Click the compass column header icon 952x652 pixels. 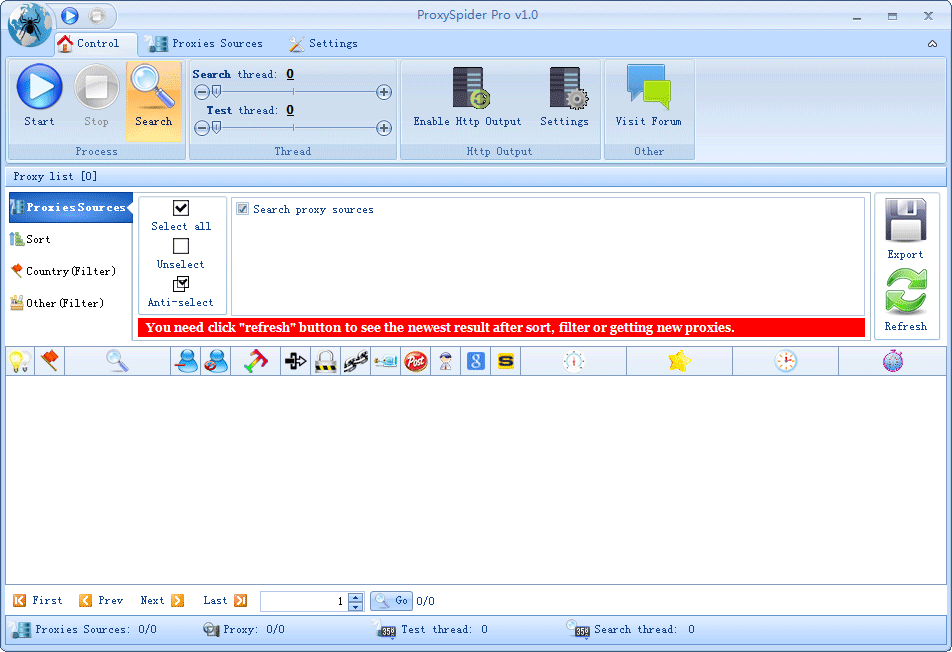pyautogui.click(x=574, y=361)
